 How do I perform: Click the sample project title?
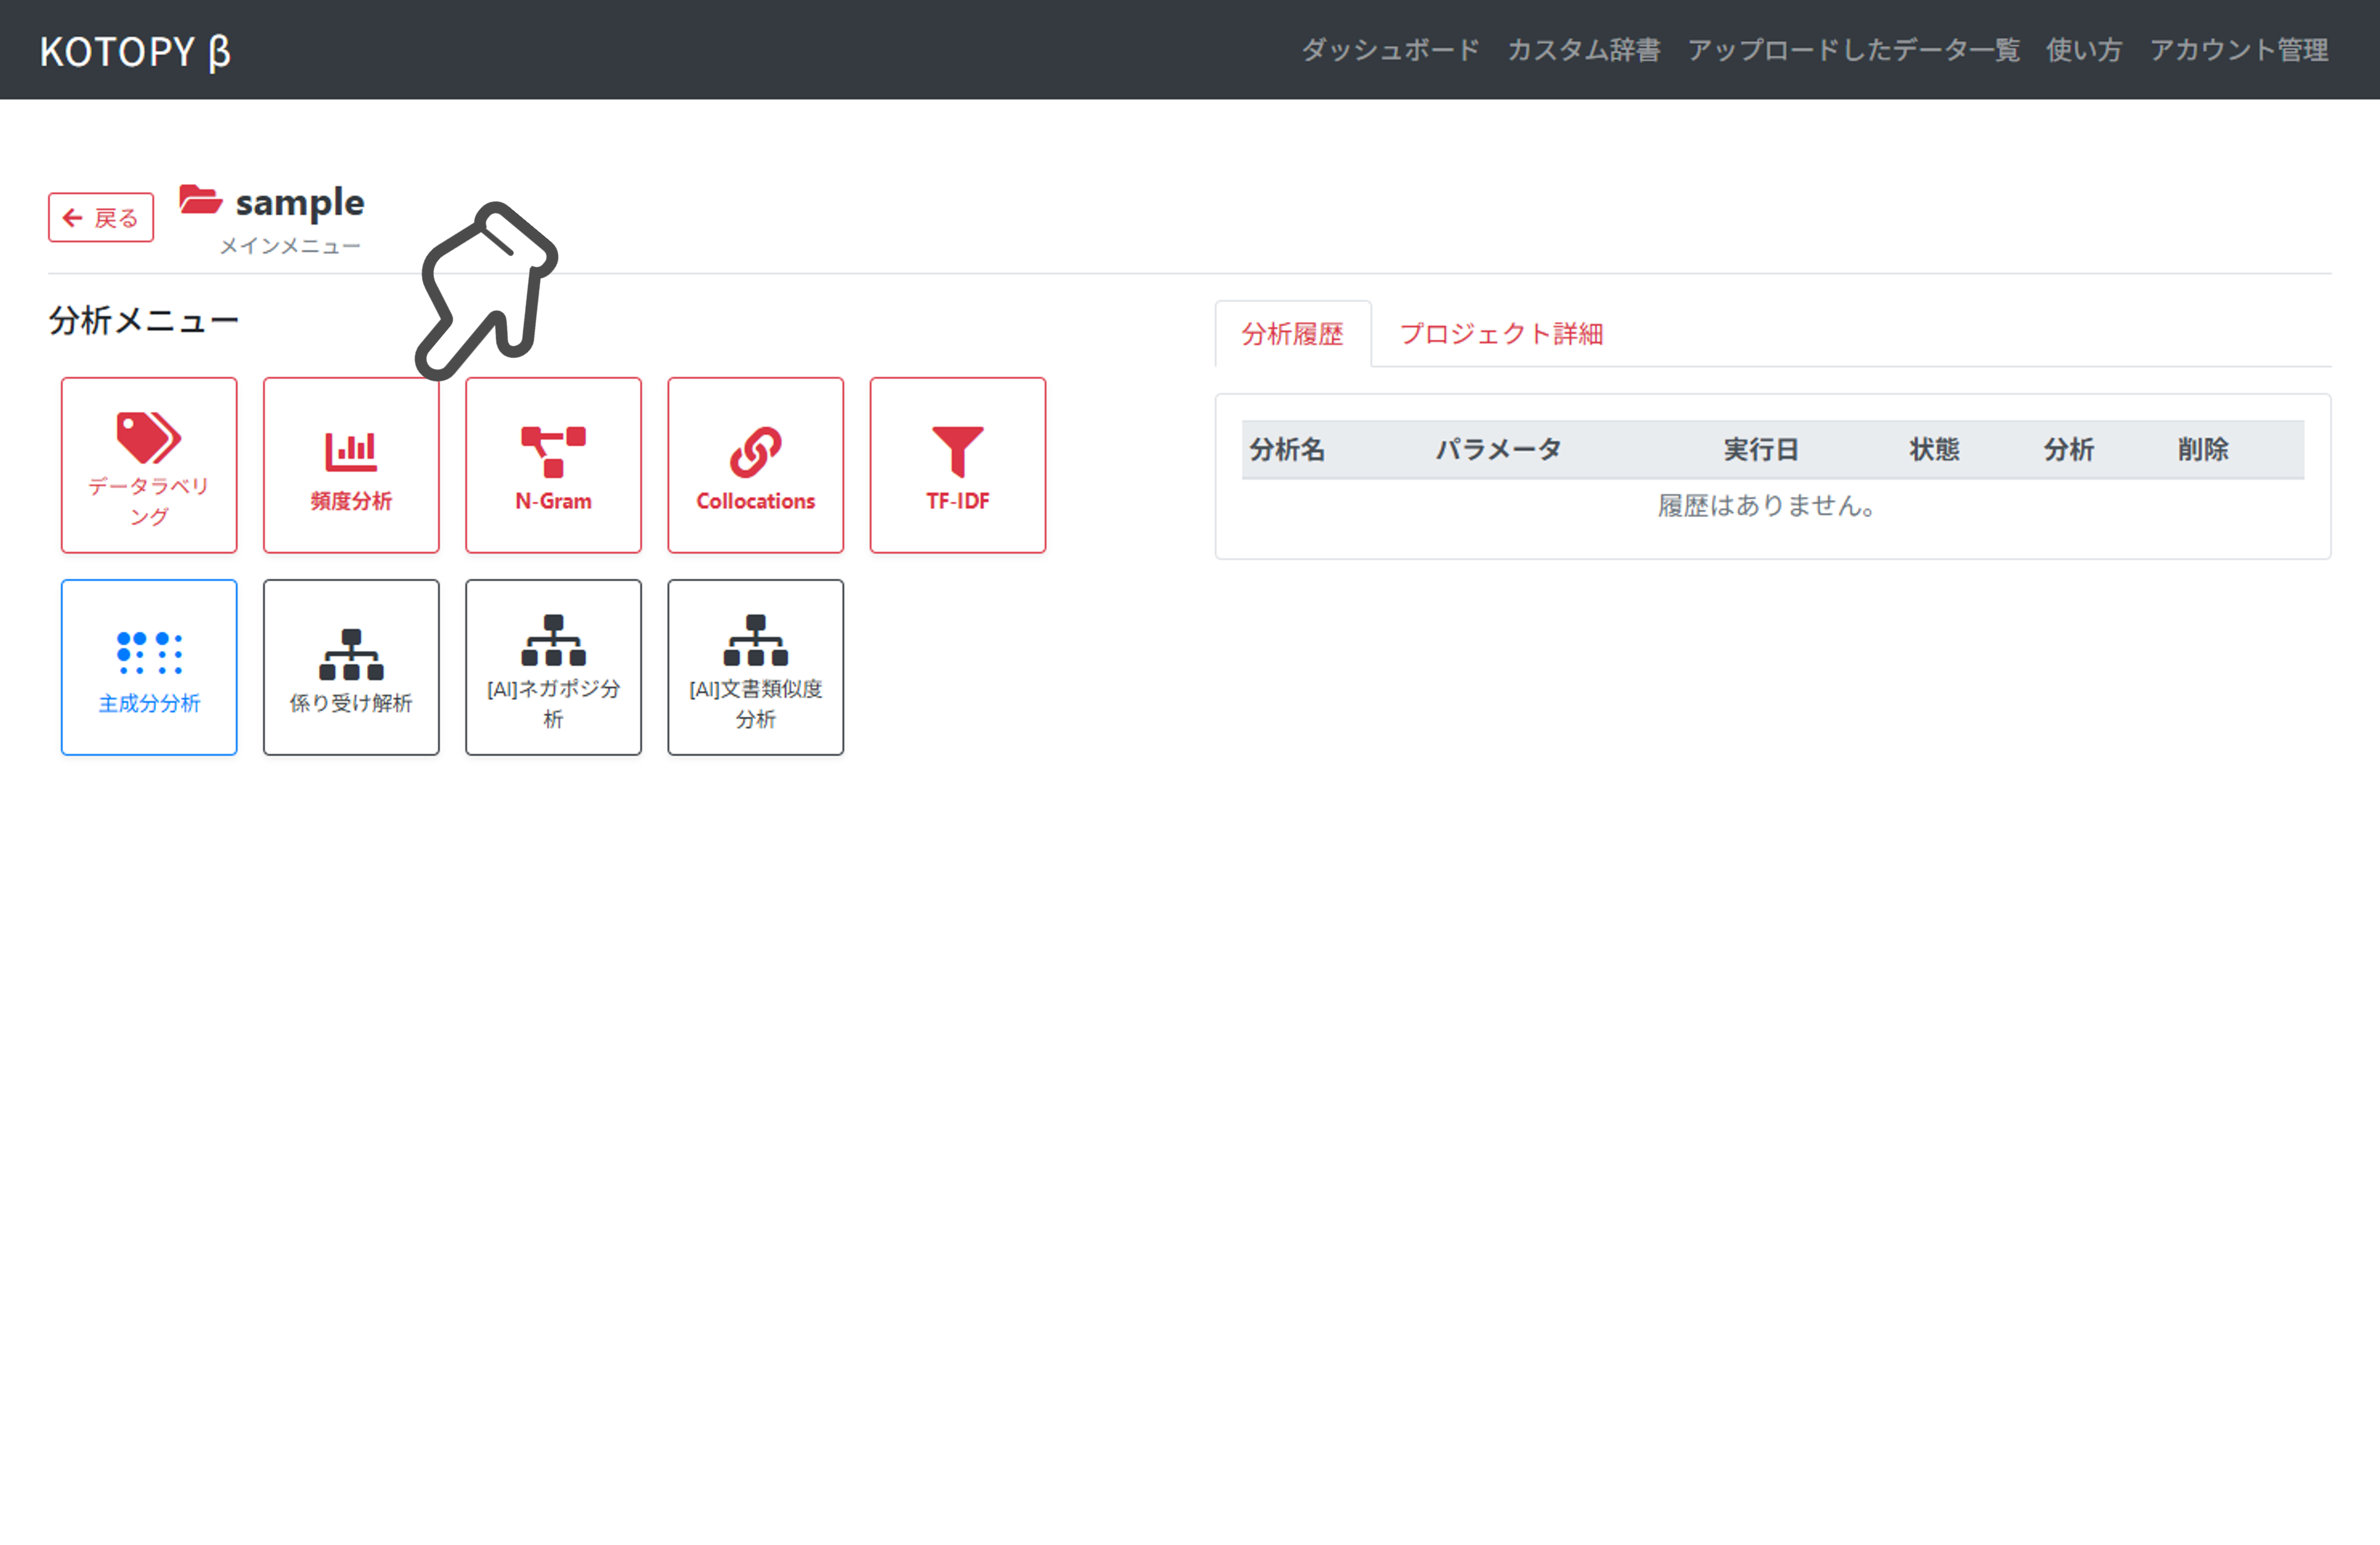[x=297, y=203]
